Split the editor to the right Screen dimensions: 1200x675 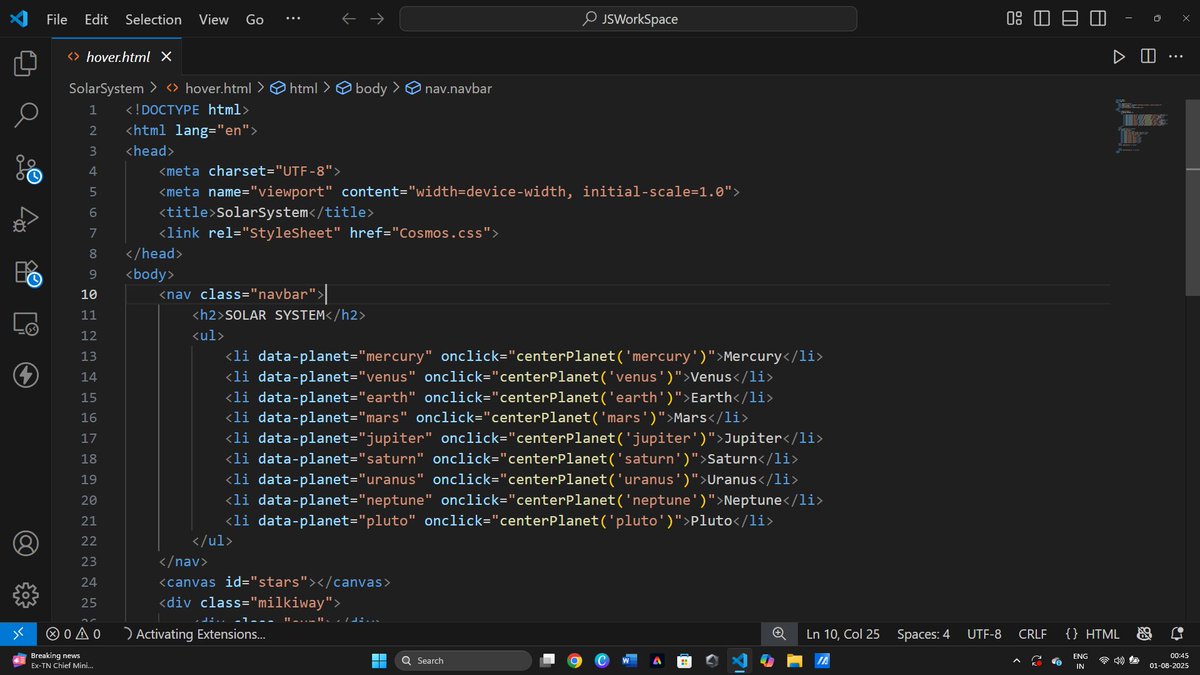[1148, 57]
